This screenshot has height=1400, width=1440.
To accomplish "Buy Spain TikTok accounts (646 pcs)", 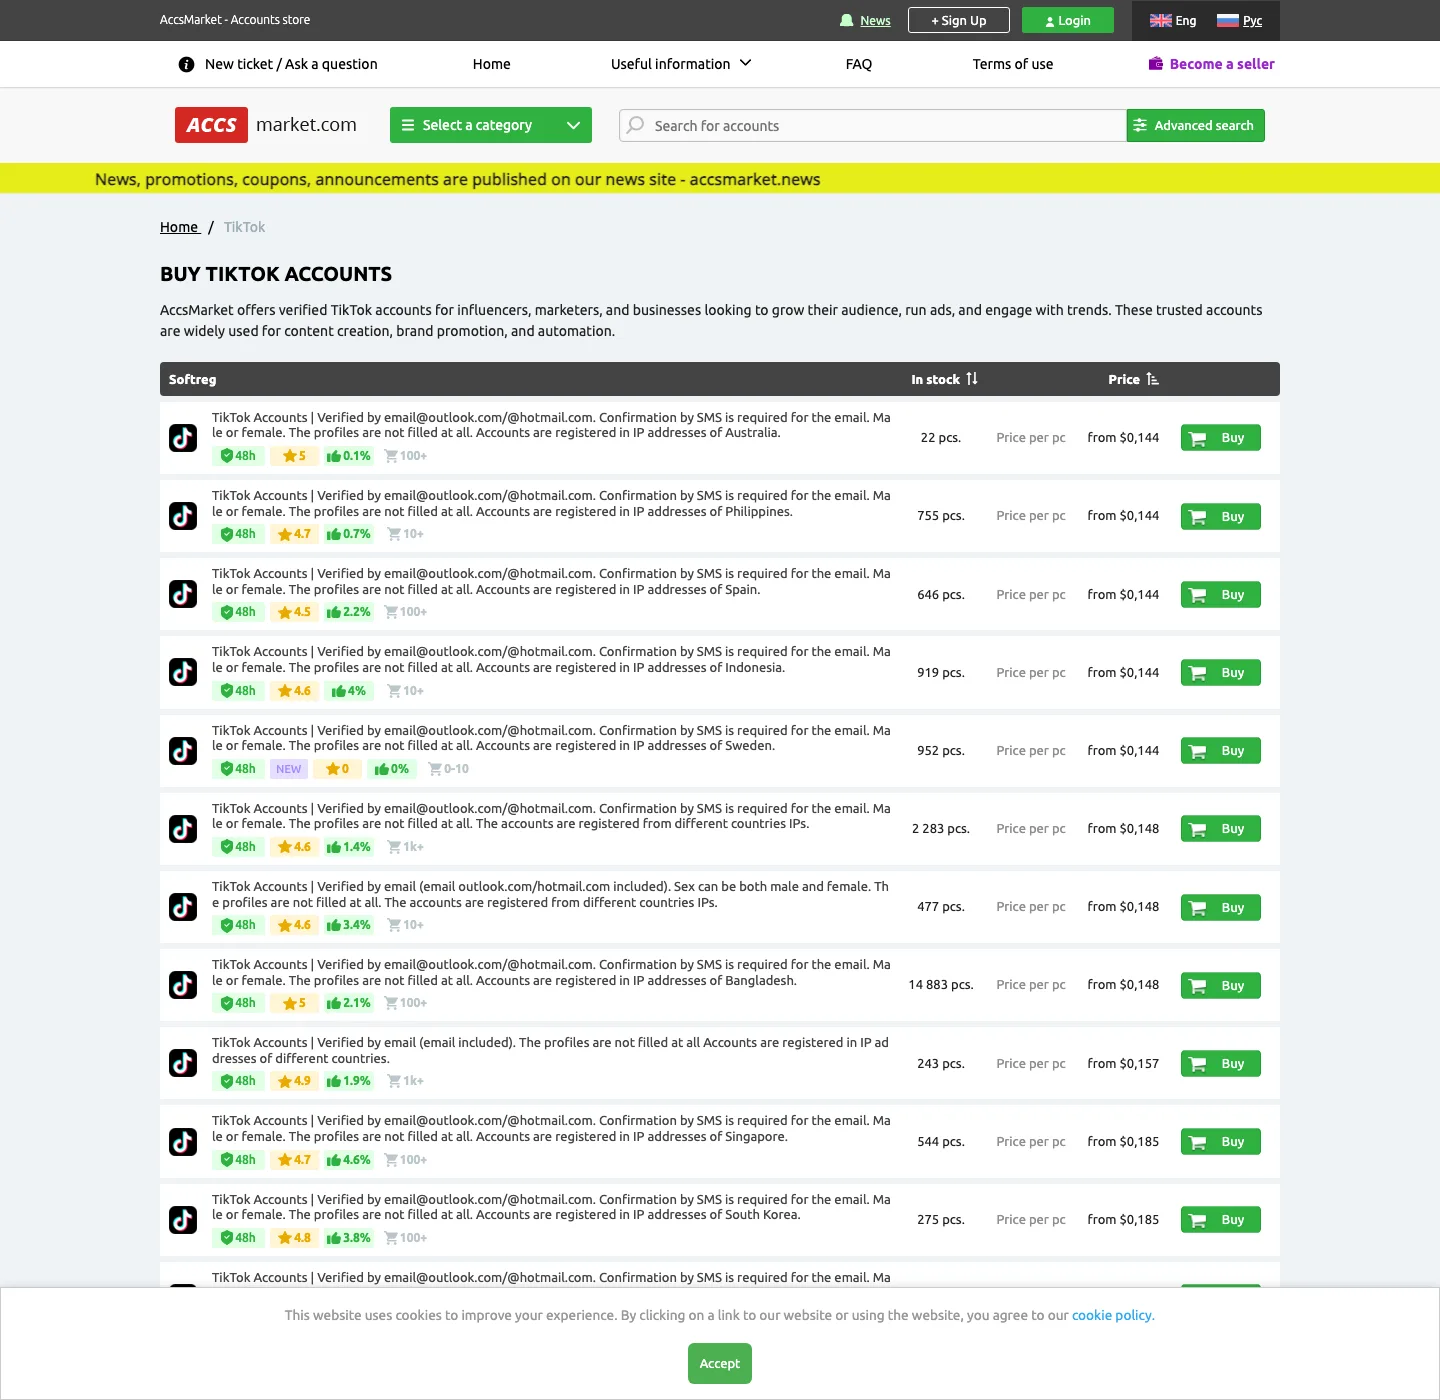I will click(x=1221, y=594).
